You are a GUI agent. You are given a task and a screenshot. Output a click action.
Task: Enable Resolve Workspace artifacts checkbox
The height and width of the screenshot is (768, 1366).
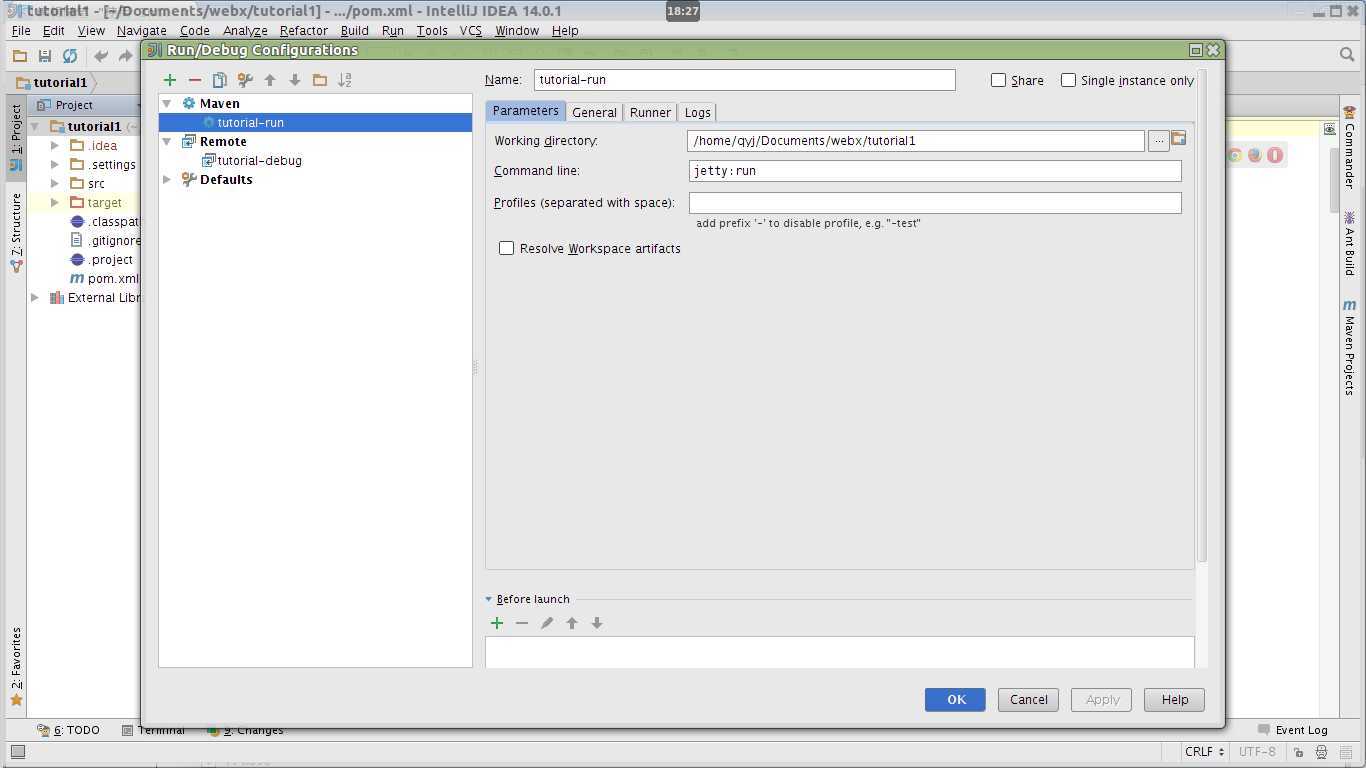coord(507,248)
